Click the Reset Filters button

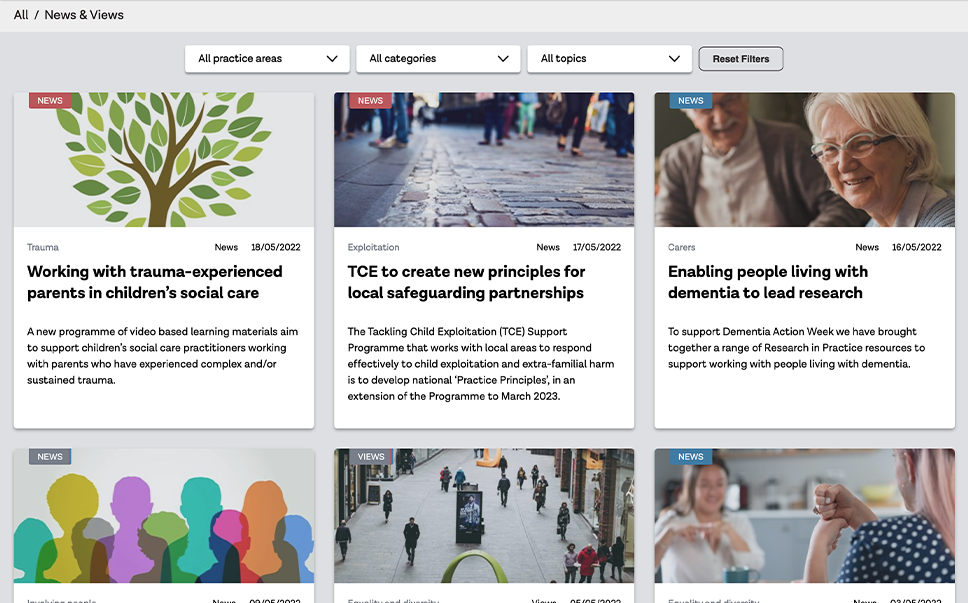(x=740, y=59)
